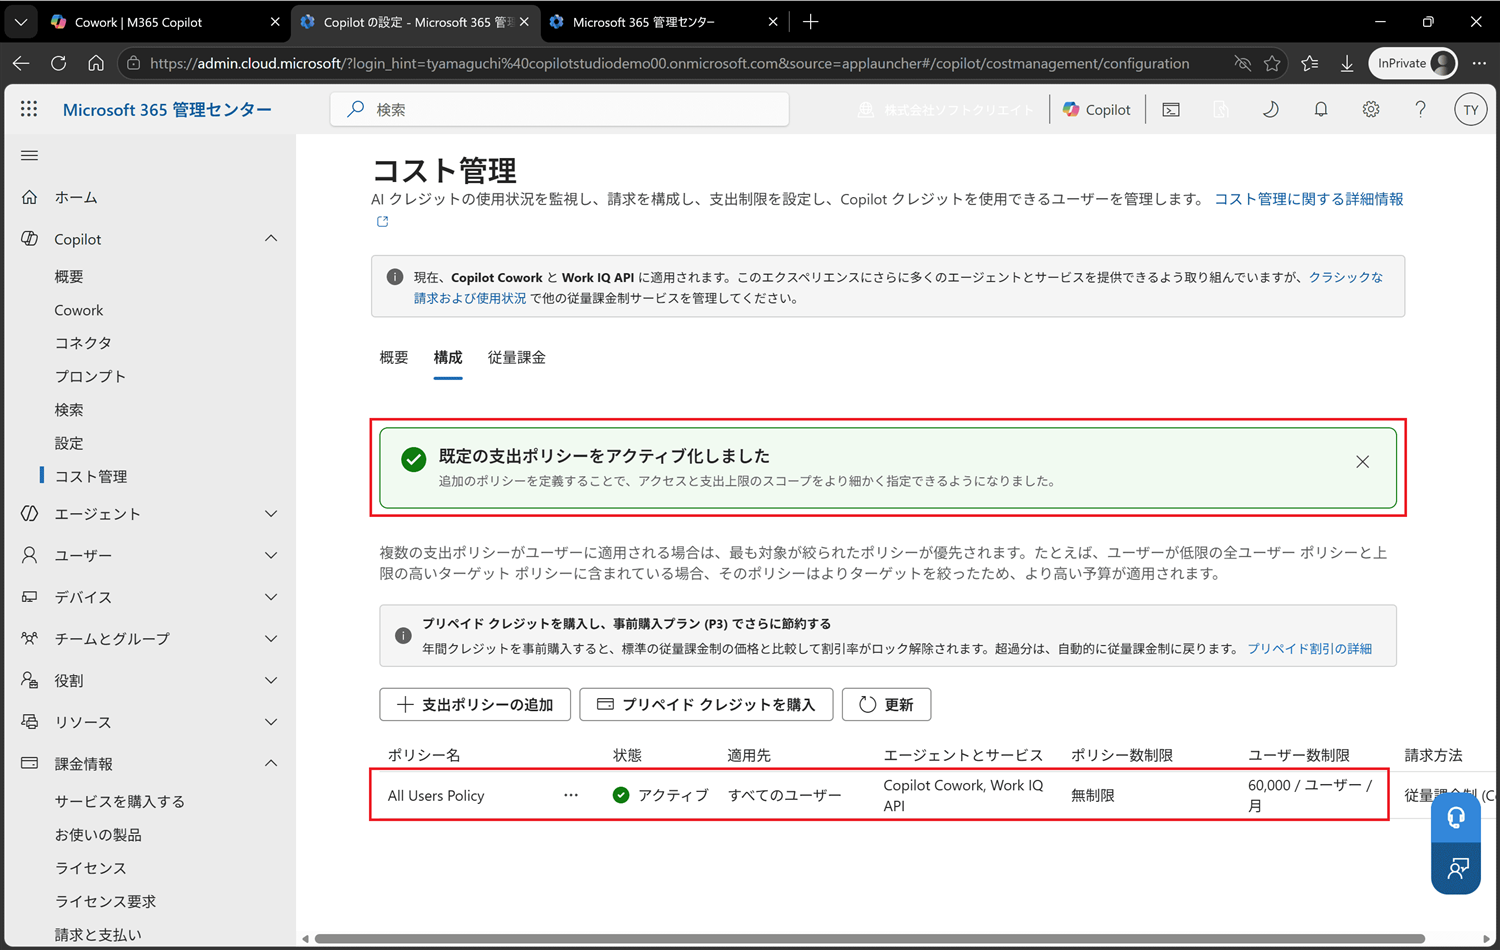This screenshot has width=1500, height=950.
Task: Open browser tab actions dropdown
Action: [21, 21]
